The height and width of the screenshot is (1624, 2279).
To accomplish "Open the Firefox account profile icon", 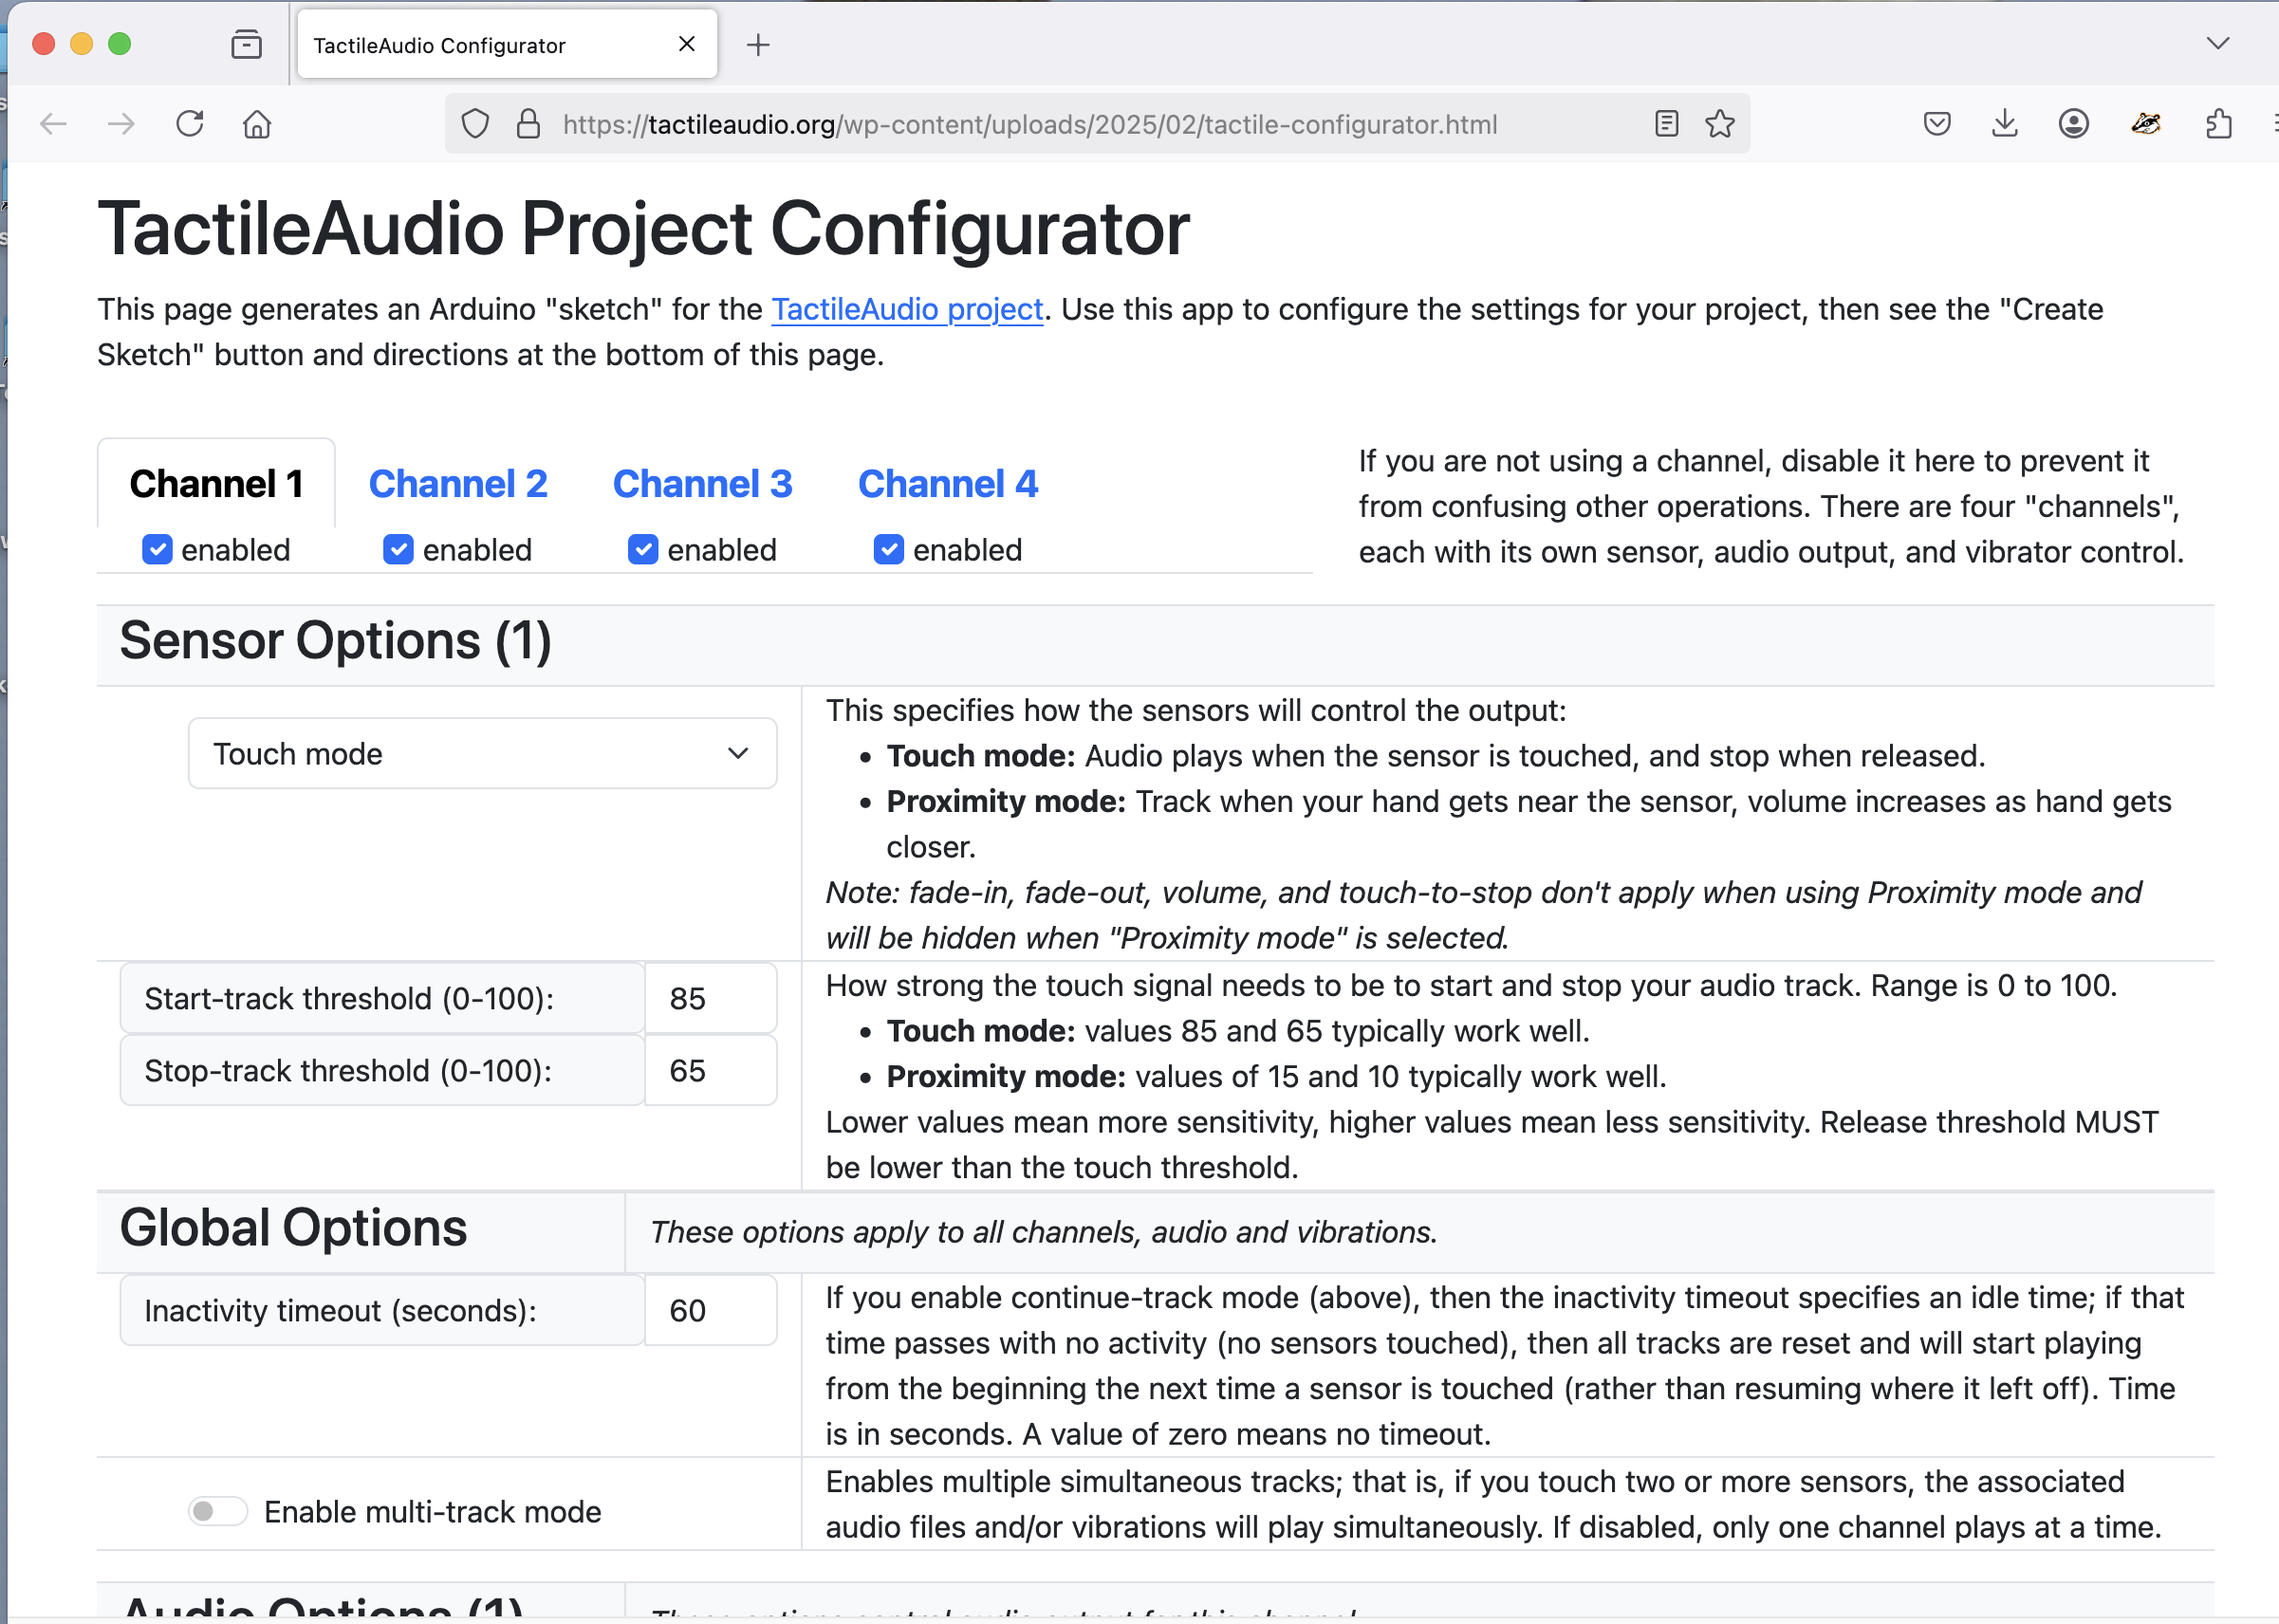I will point(2074,124).
